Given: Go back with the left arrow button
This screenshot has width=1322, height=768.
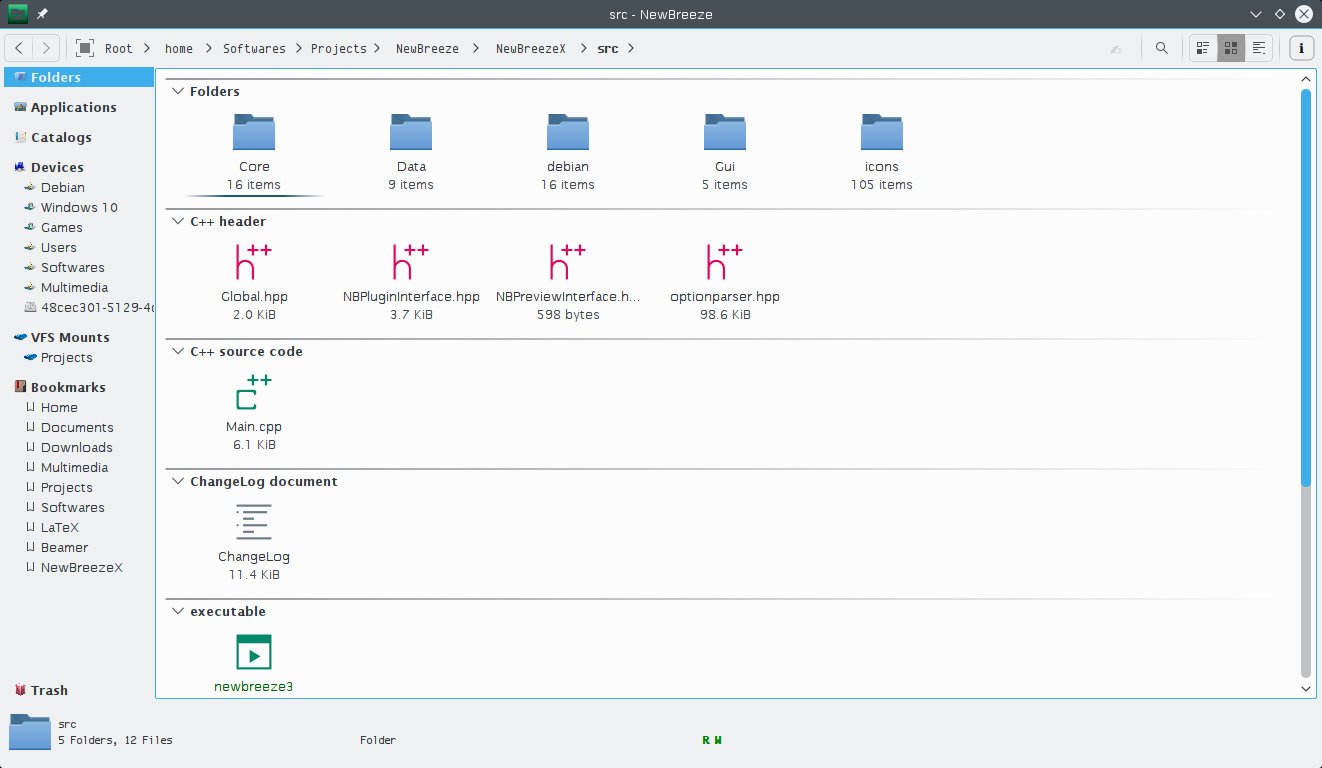Looking at the screenshot, I should click(20, 47).
